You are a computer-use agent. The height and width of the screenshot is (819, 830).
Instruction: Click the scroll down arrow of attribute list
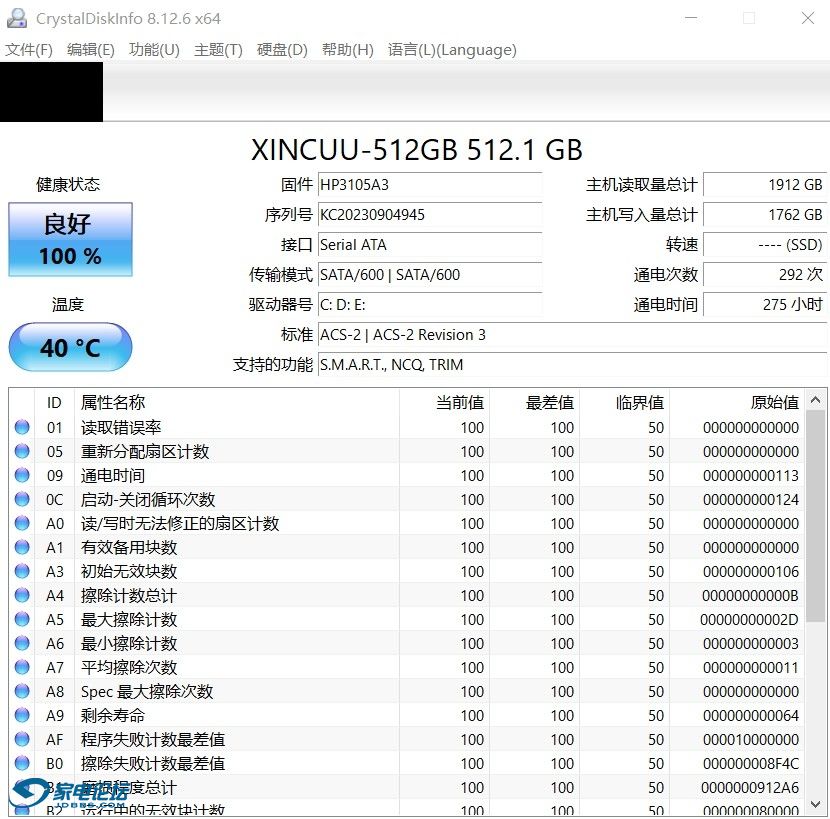pyautogui.click(x=816, y=805)
